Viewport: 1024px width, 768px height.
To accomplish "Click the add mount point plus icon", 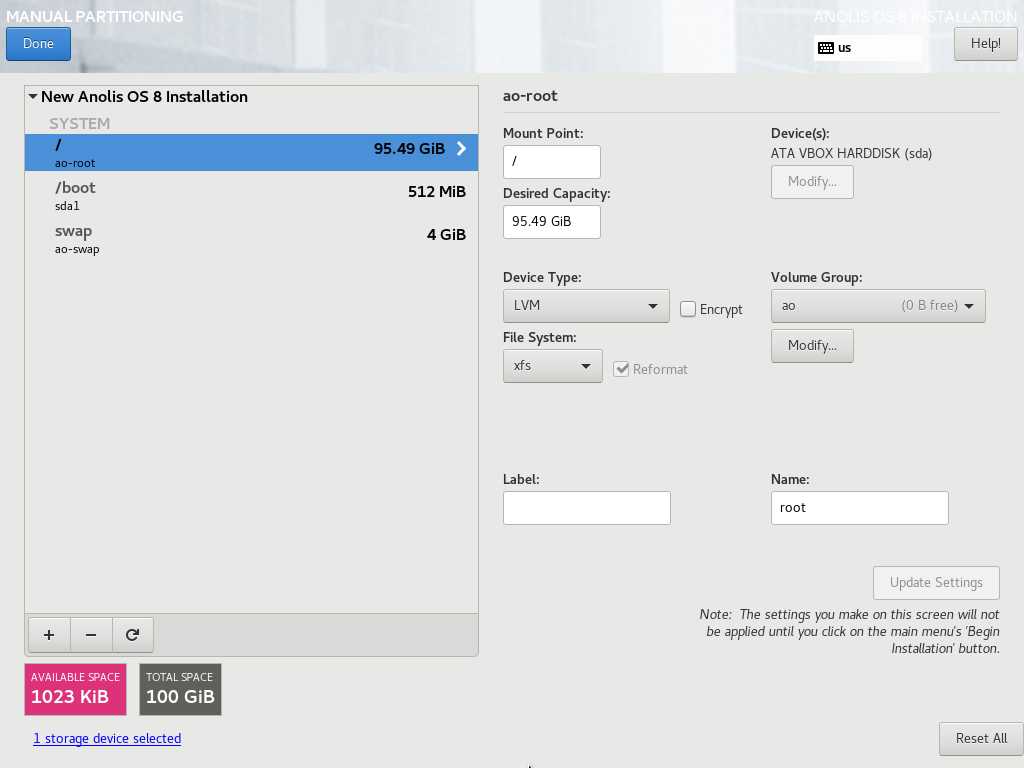I will click(49, 635).
